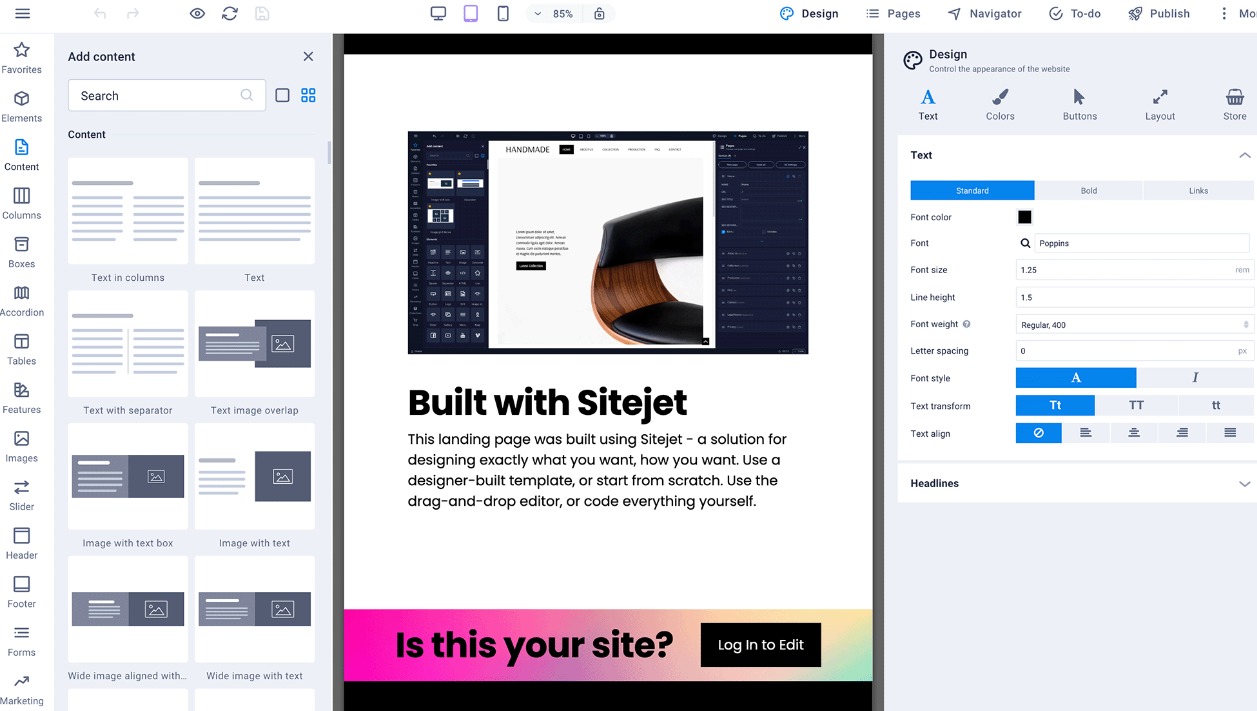The height and width of the screenshot is (711, 1257).
Task: Open Header in the sidebar
Action: tap(22, 543)
